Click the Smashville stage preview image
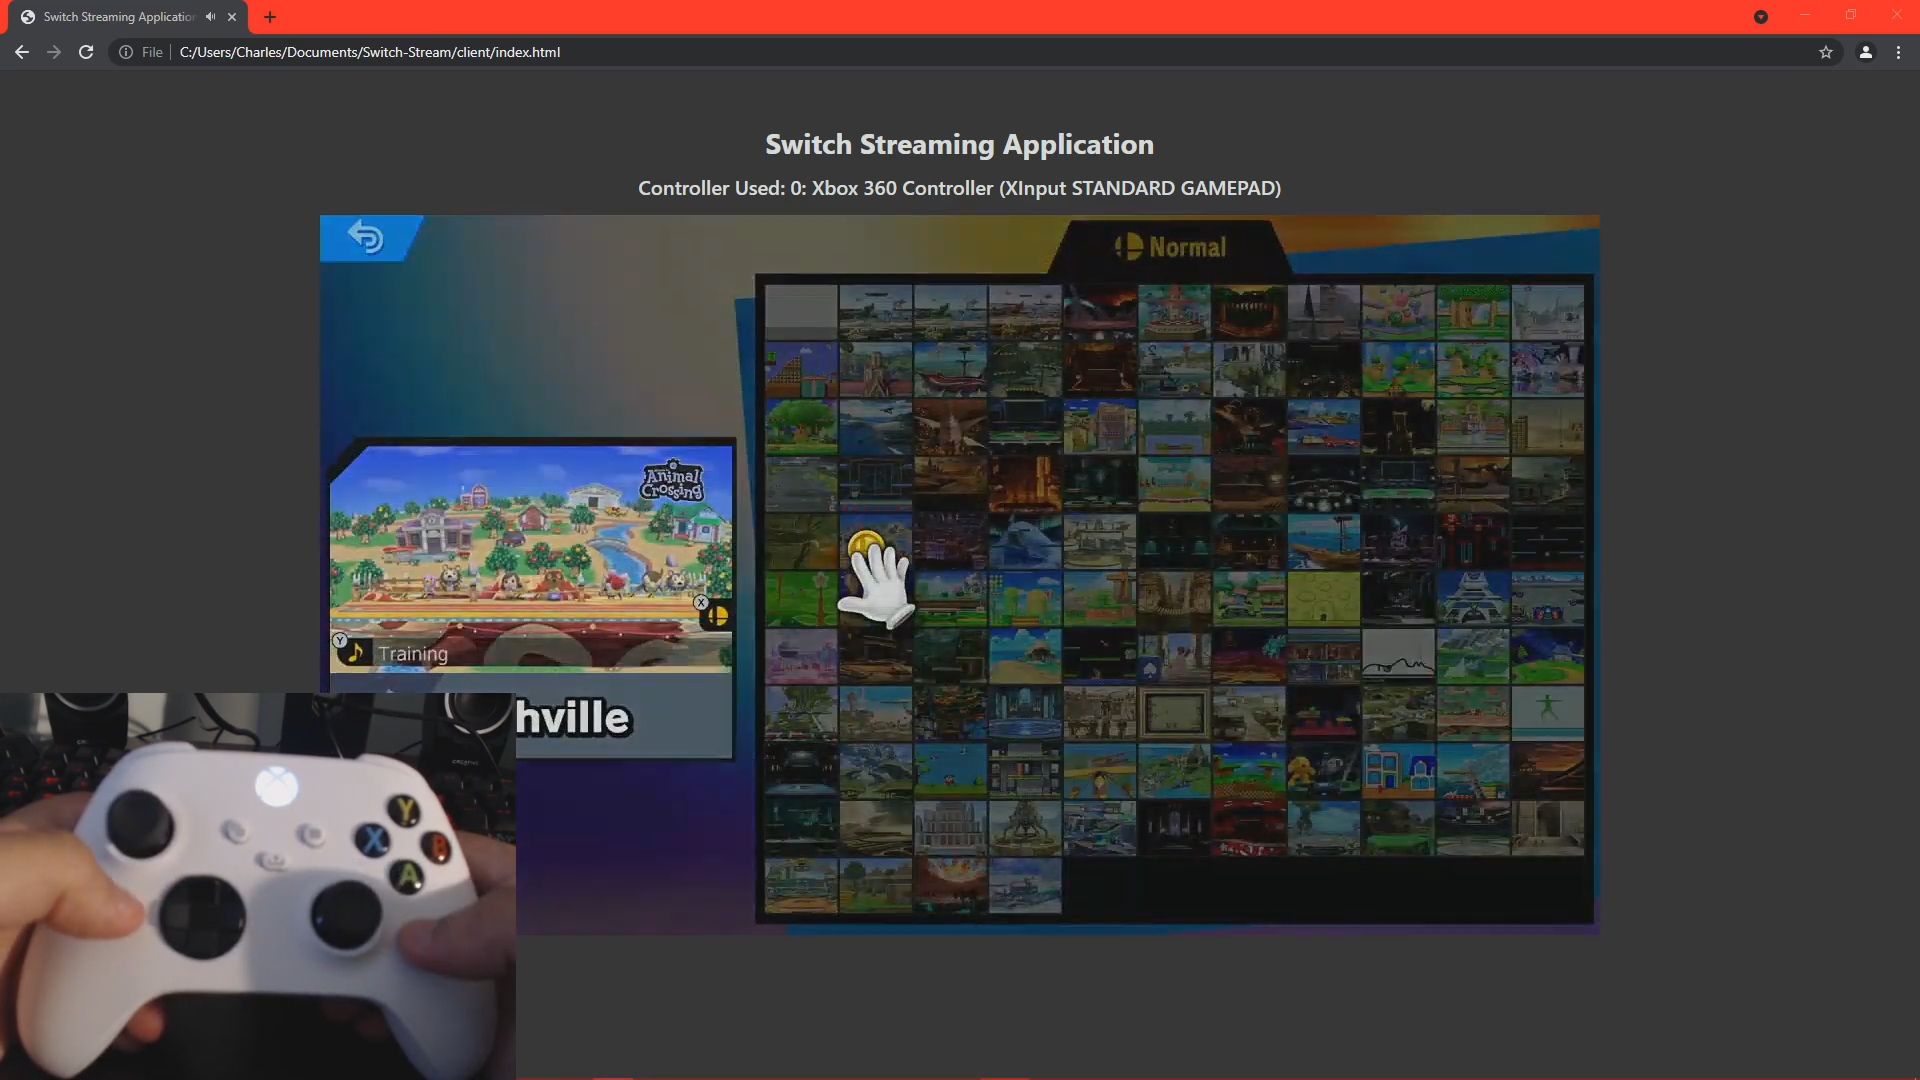 pos(531,558)
